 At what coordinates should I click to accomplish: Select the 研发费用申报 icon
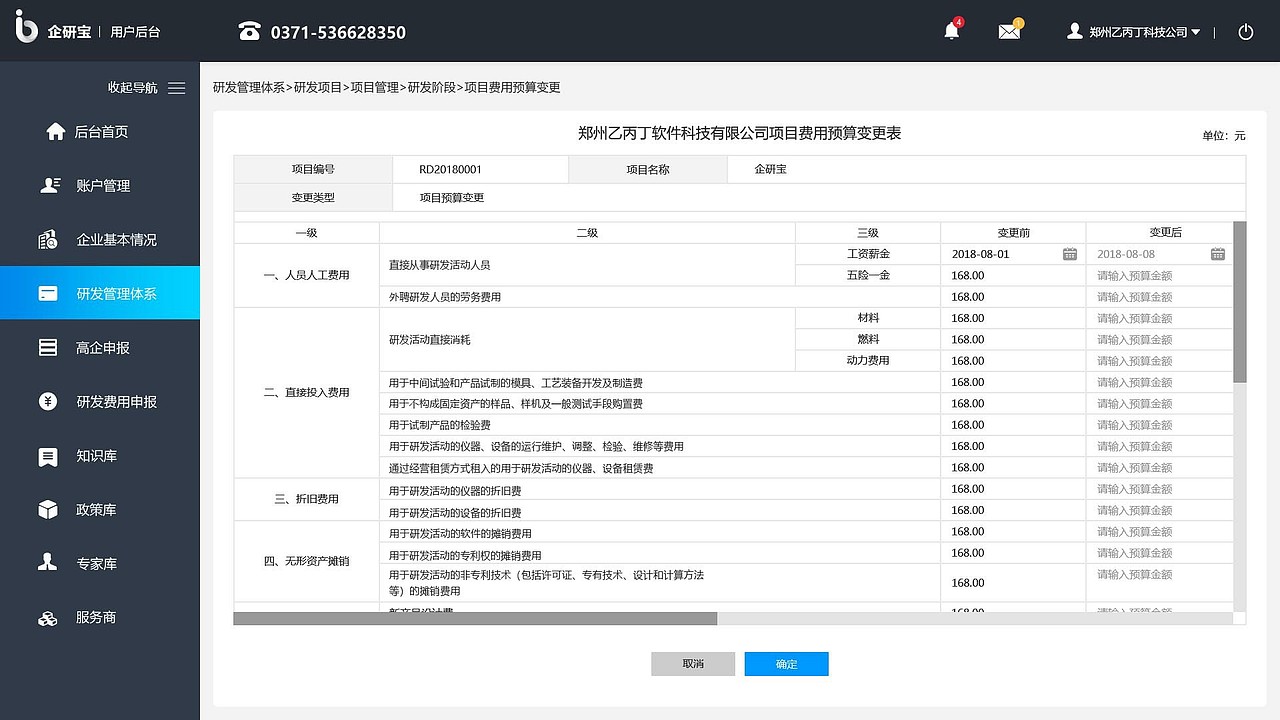(x=47, y=401)
